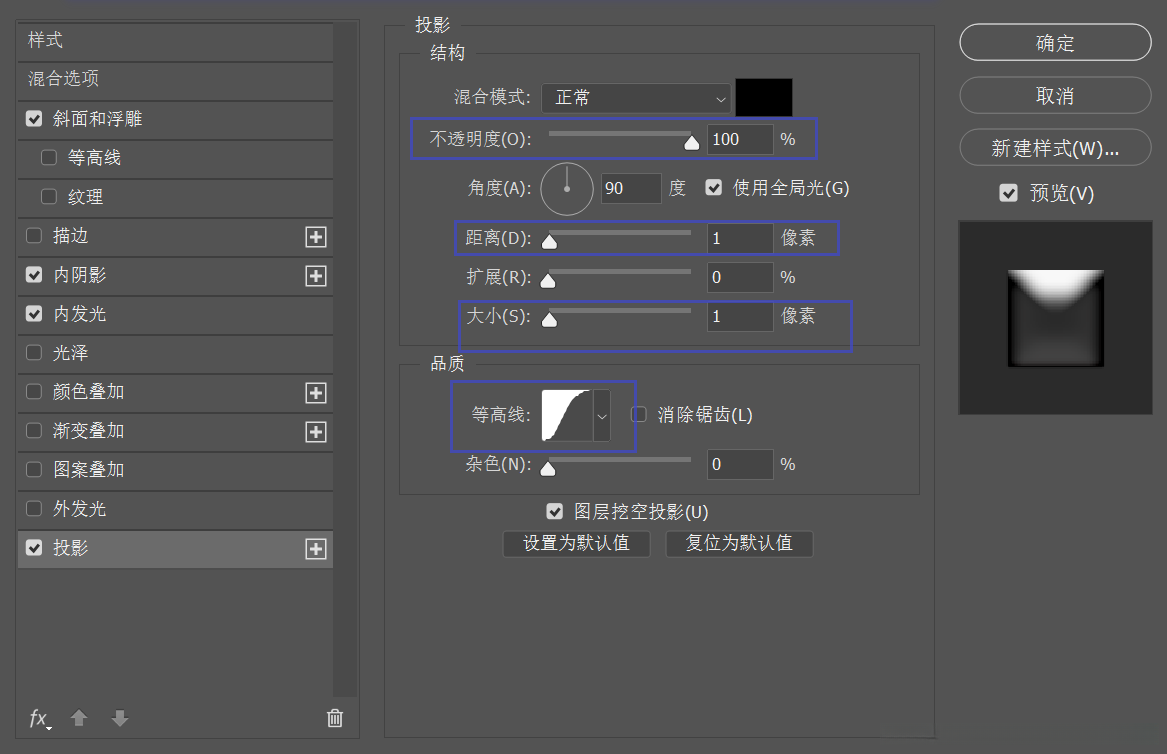Click the 角度 dial to set shadow angle
This screenshot has height=754, width=1167.
(x=566, y=188)
